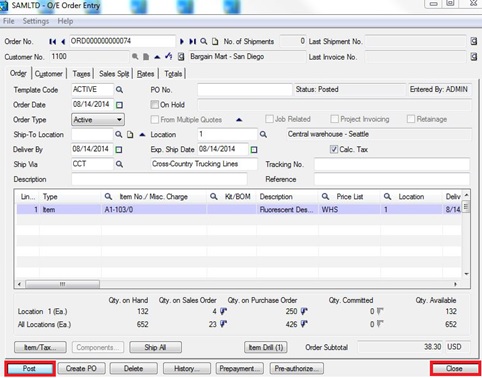482x378 pixels.
Task: Open Deliver By calendar picker
Action: pyautogui.click(x=119, y=150)
